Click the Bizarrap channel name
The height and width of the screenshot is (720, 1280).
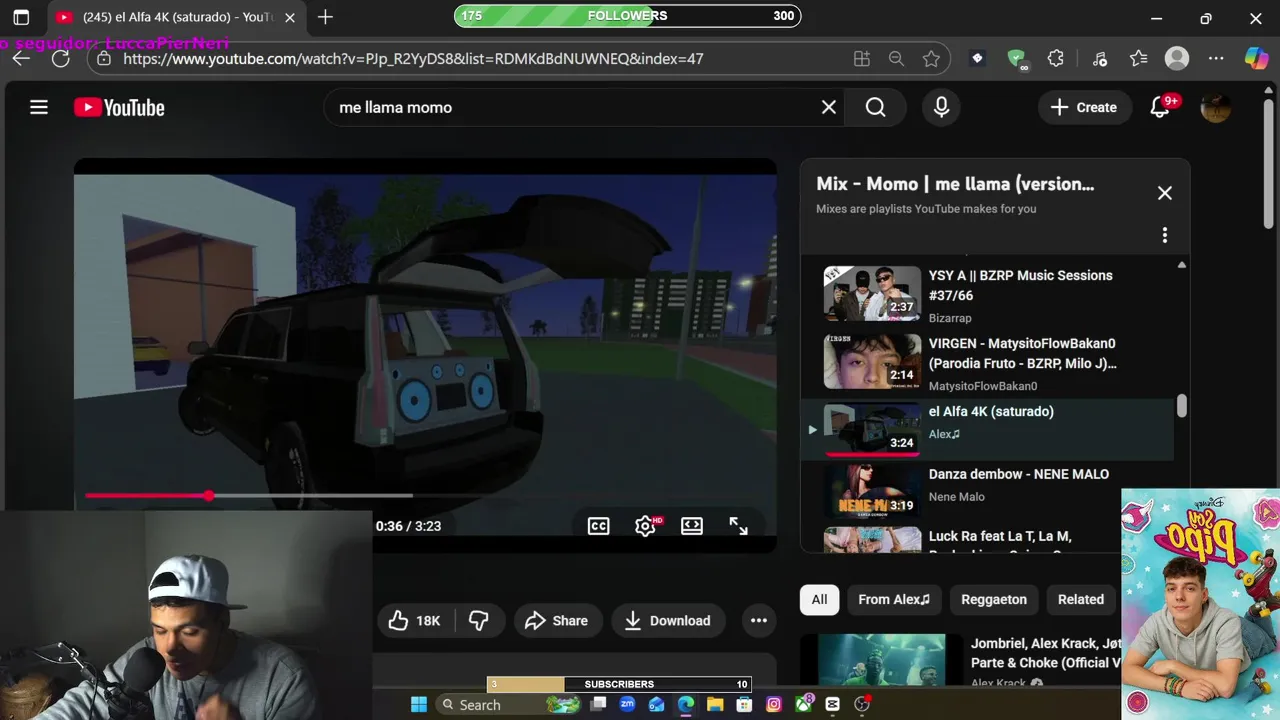click(950, 318)
